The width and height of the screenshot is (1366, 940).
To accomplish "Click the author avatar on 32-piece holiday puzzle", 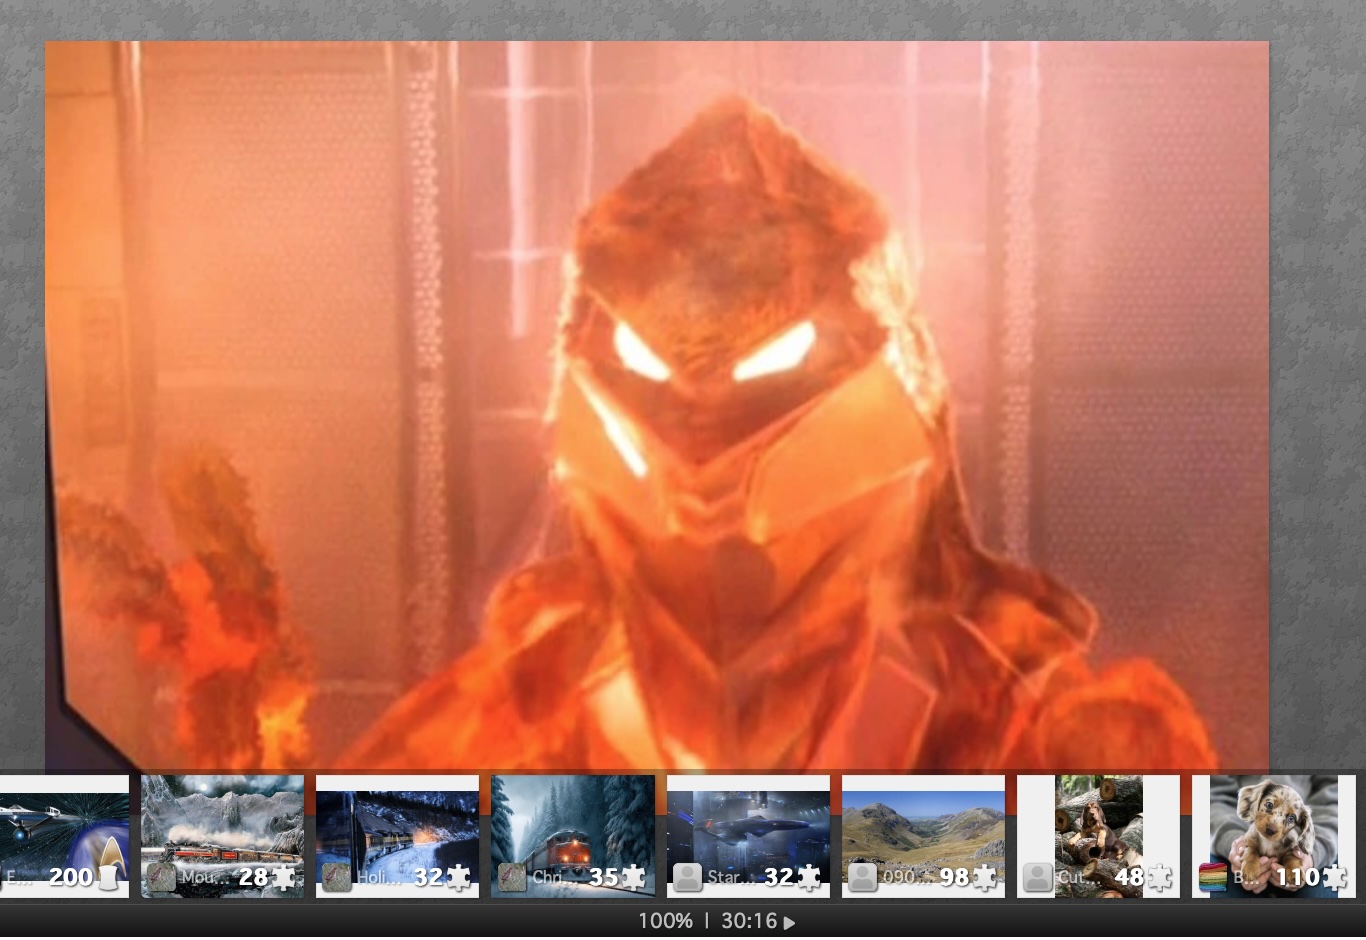I will (x=337, y=877).
